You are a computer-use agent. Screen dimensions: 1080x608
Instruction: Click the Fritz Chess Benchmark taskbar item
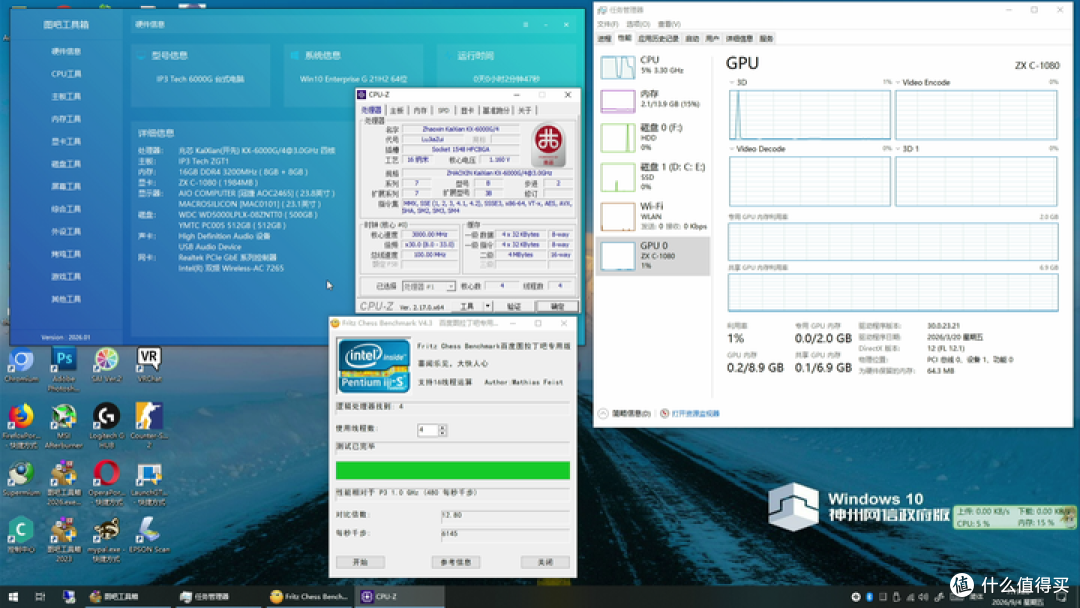(x=309, y=597)
